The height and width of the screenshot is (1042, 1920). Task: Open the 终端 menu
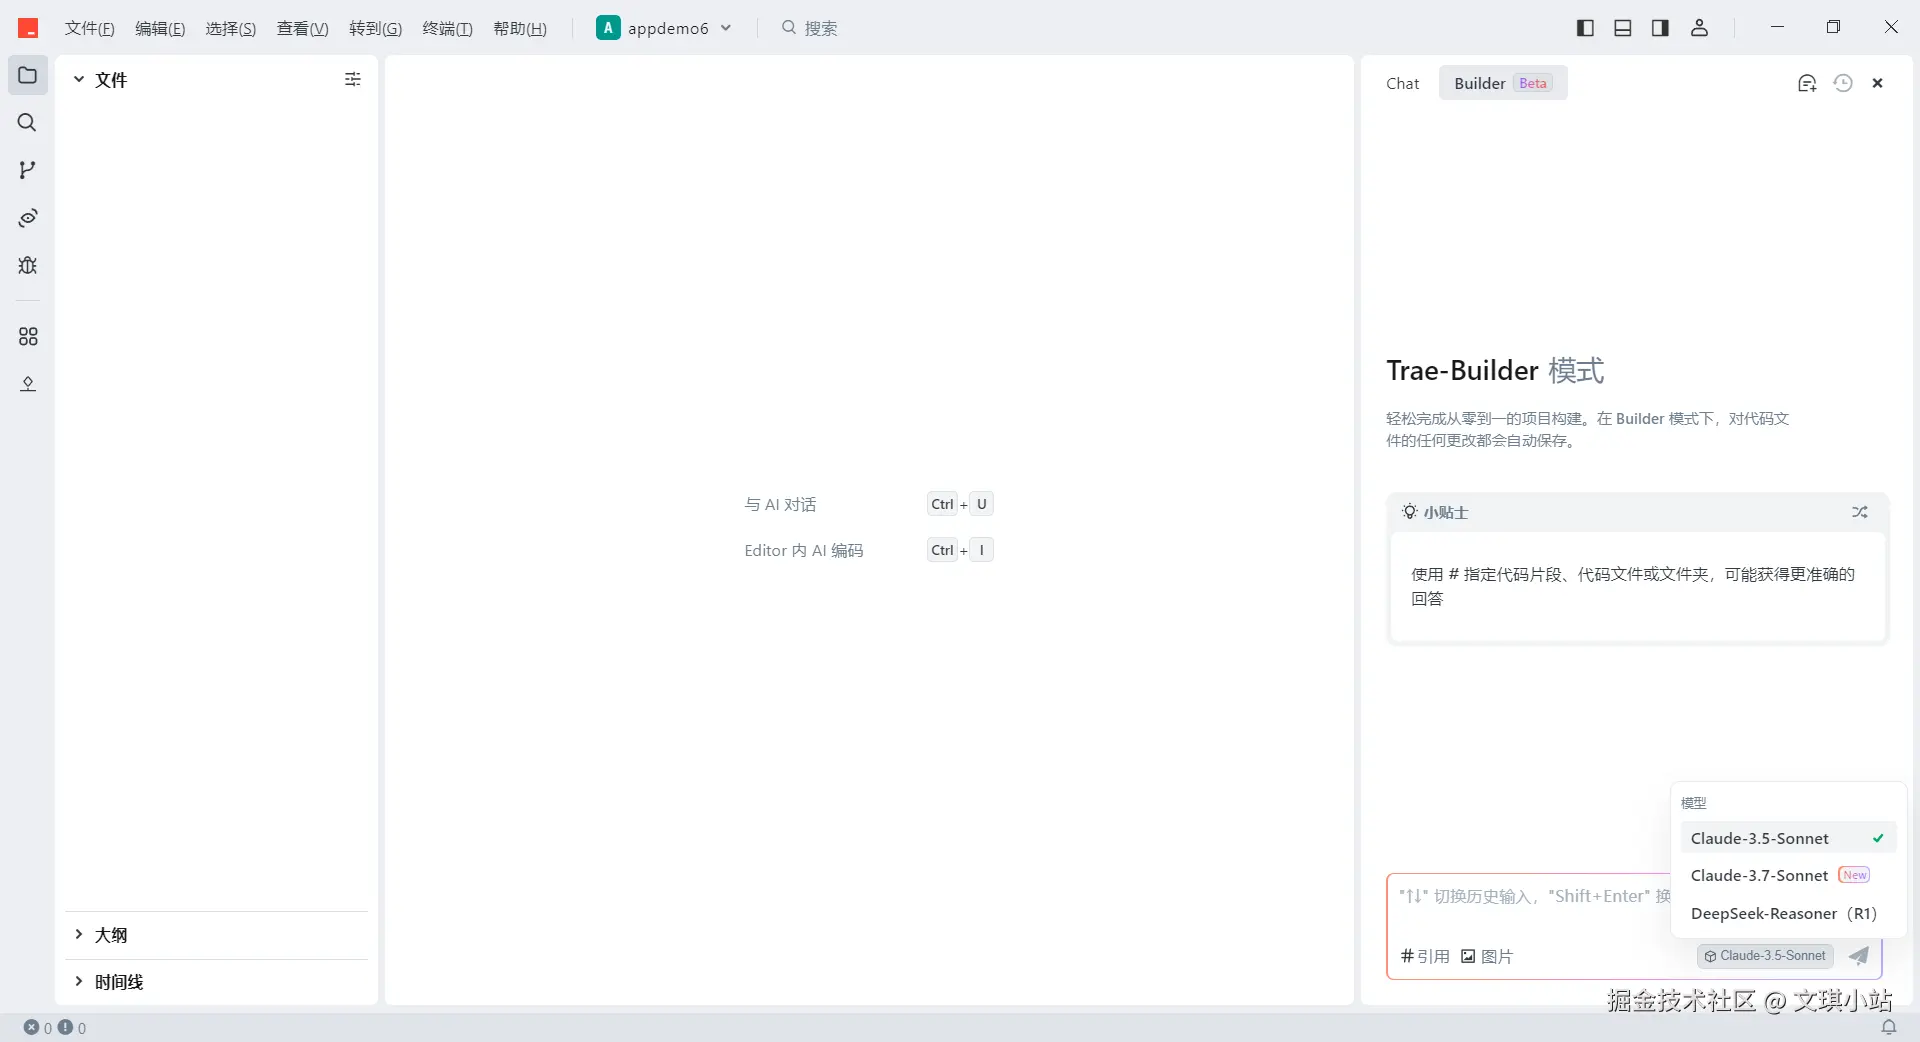447,28
